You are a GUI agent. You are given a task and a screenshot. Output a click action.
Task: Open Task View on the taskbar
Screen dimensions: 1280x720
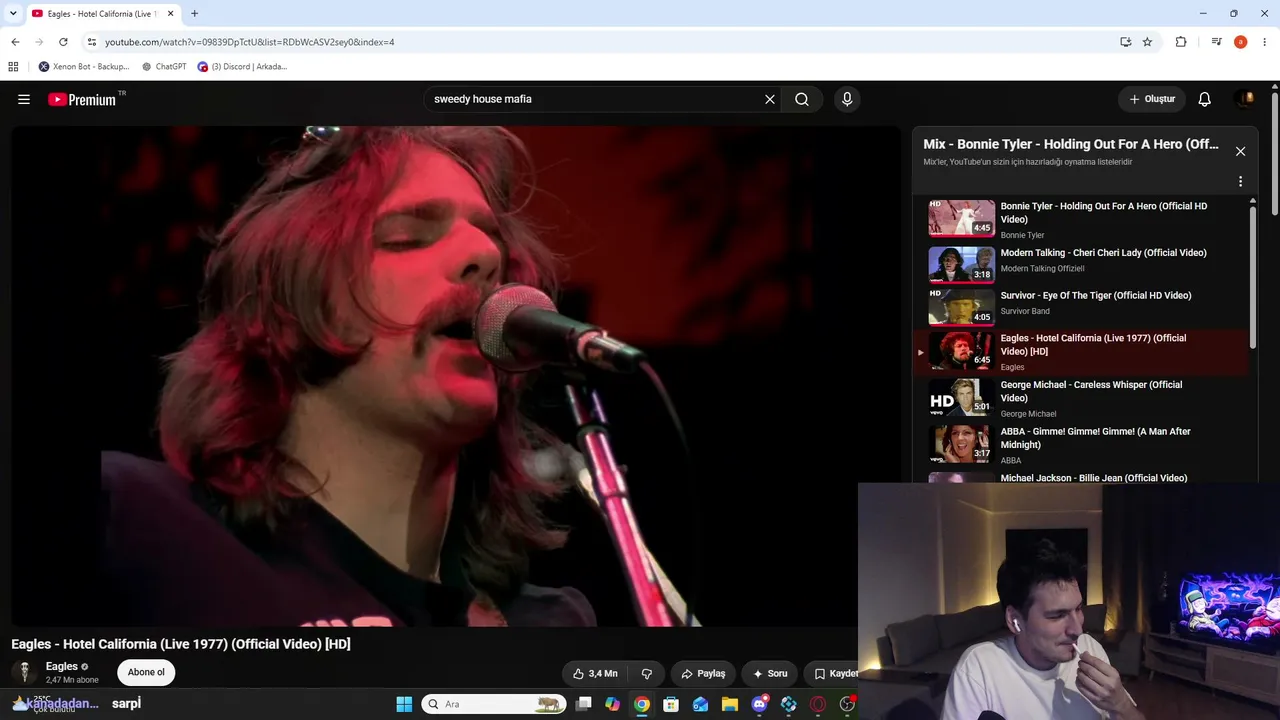point(583,704)
